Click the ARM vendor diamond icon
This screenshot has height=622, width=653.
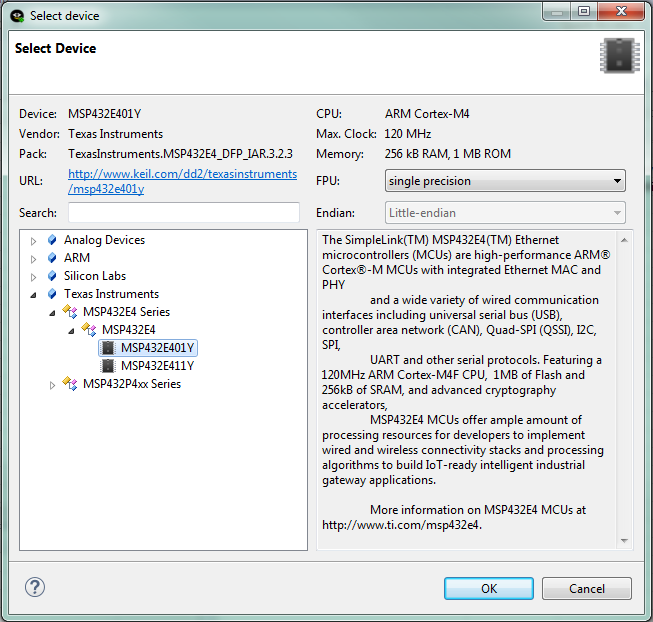click(x=52, y=258)
